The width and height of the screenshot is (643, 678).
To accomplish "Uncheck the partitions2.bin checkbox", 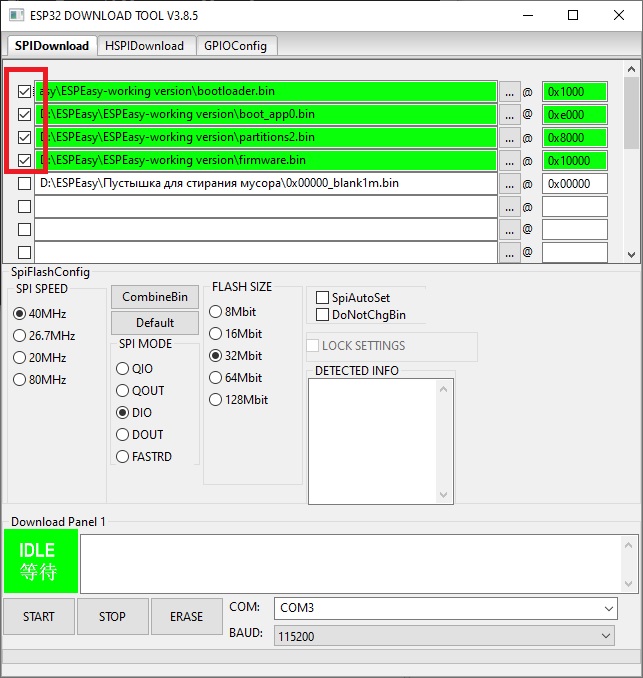I will tap(24, 138).
